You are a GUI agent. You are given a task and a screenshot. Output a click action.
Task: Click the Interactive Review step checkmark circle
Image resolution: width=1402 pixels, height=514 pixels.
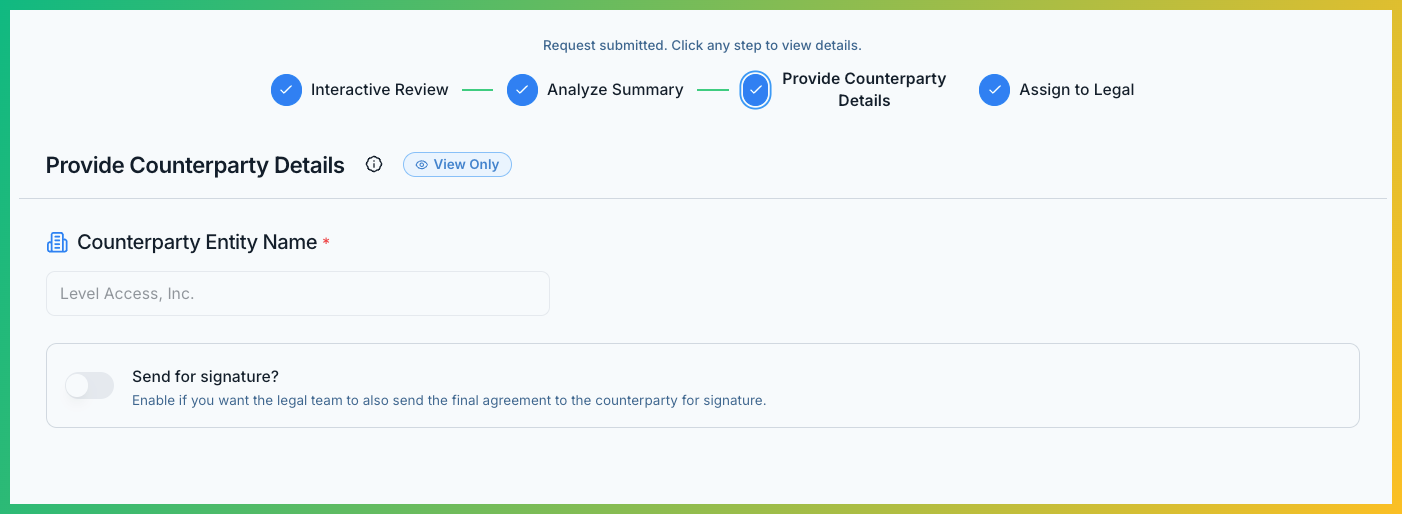coord(286,90)
